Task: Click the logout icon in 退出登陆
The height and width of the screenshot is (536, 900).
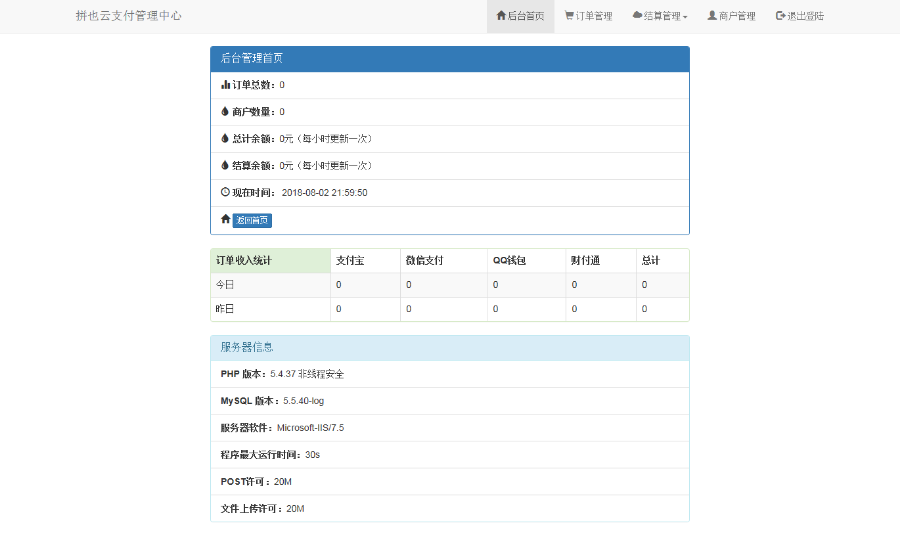Action: pyautogui.click(x=781, y=15)
